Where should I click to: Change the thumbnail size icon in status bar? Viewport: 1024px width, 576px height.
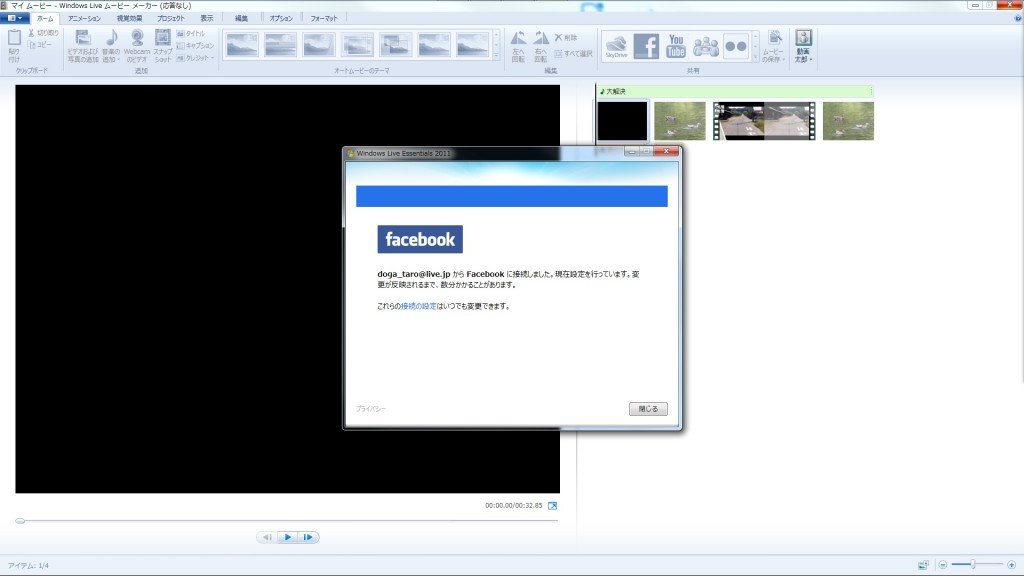[x=923, y=565]
